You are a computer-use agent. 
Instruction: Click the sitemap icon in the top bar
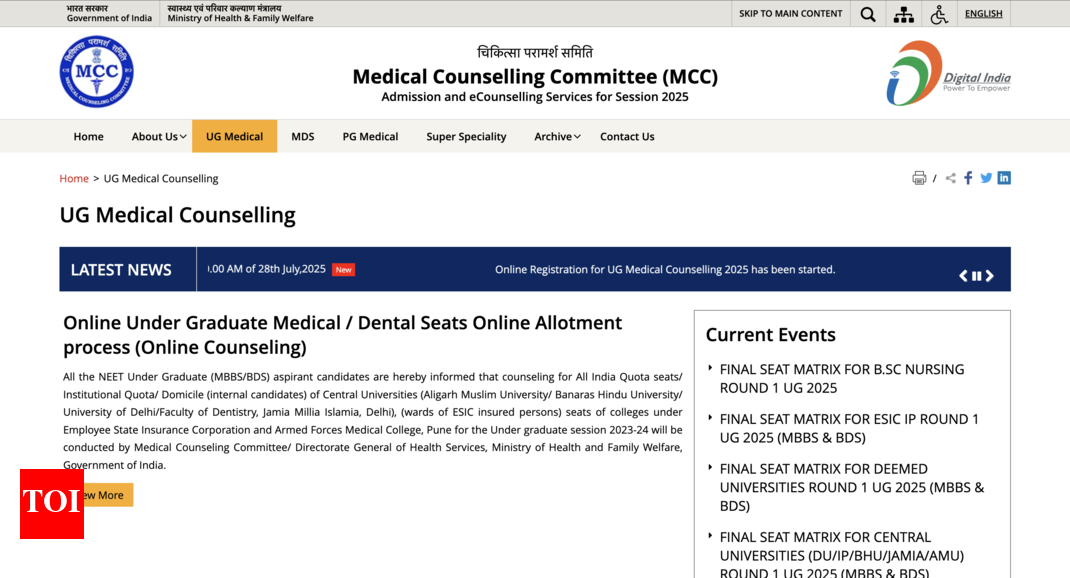(x=903, y=13)
